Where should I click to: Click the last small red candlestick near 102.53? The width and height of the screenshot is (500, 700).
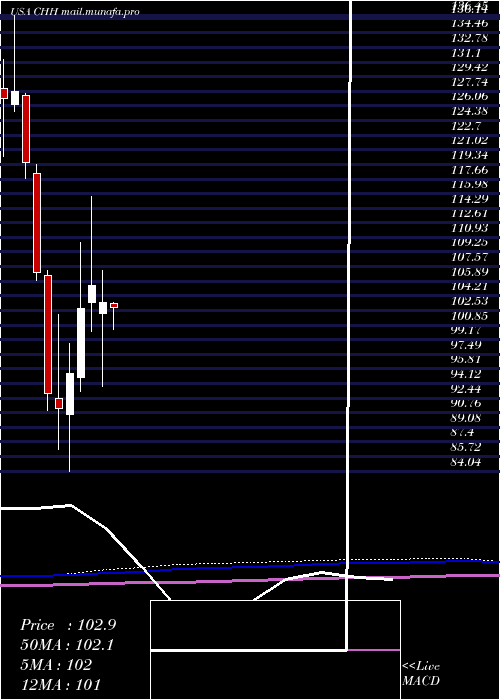point(114,305)
